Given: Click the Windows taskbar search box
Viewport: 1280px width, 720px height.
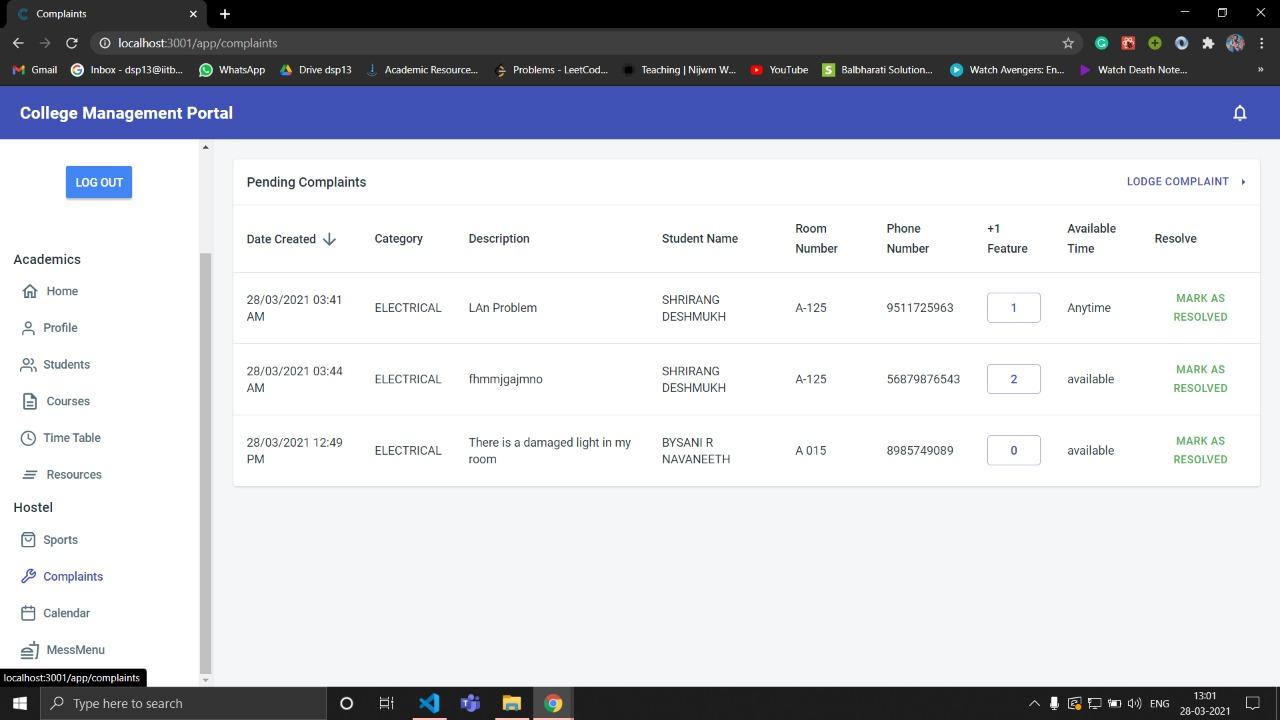Looking at the screenshot, I should (x=183, y=703).
